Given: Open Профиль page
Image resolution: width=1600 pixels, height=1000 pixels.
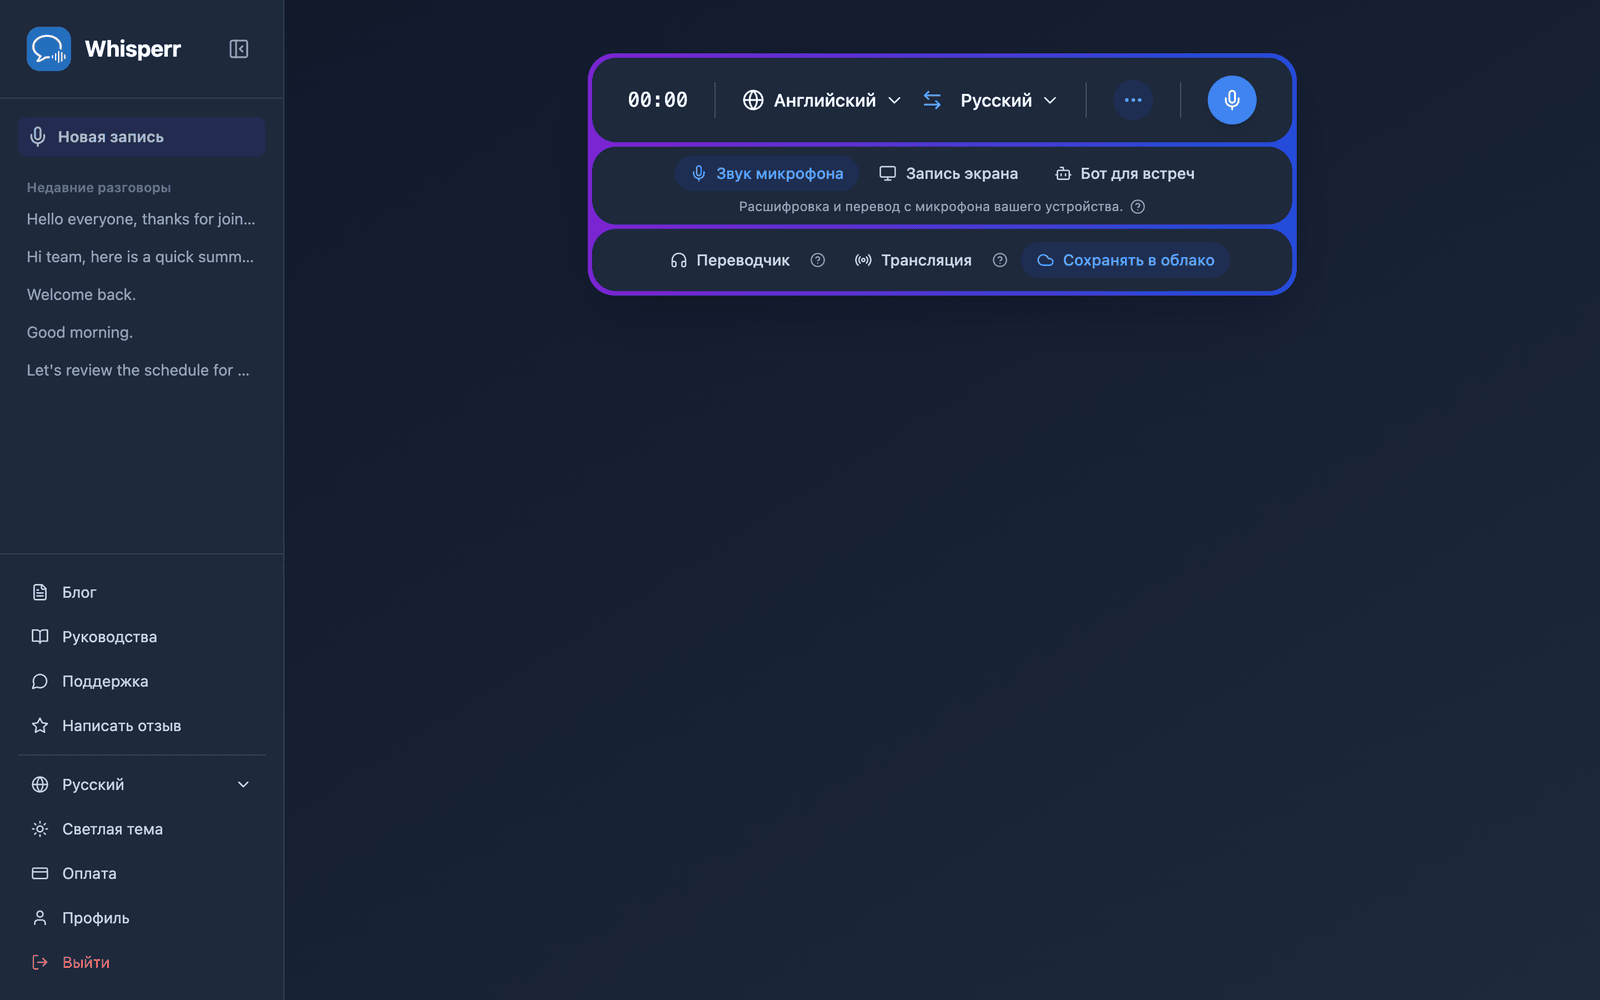Looking at the screenshot, I should click(x=141, y=918).
